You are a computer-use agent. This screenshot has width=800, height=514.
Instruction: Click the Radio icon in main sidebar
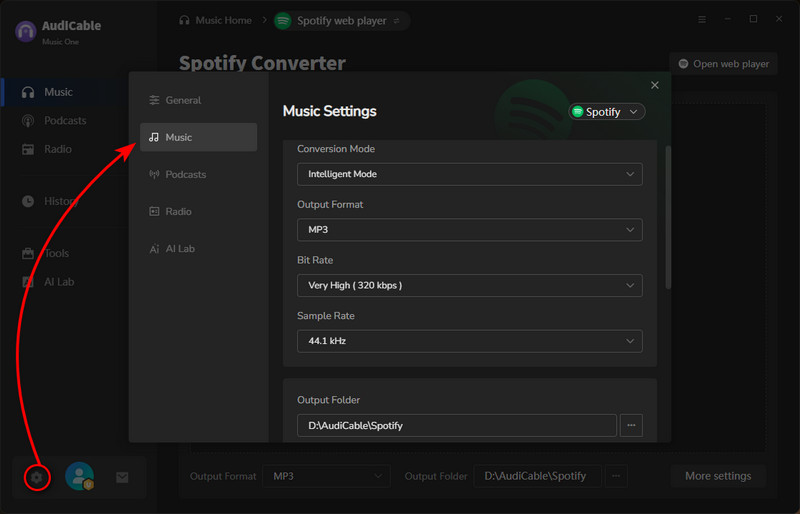coord(28,150)
